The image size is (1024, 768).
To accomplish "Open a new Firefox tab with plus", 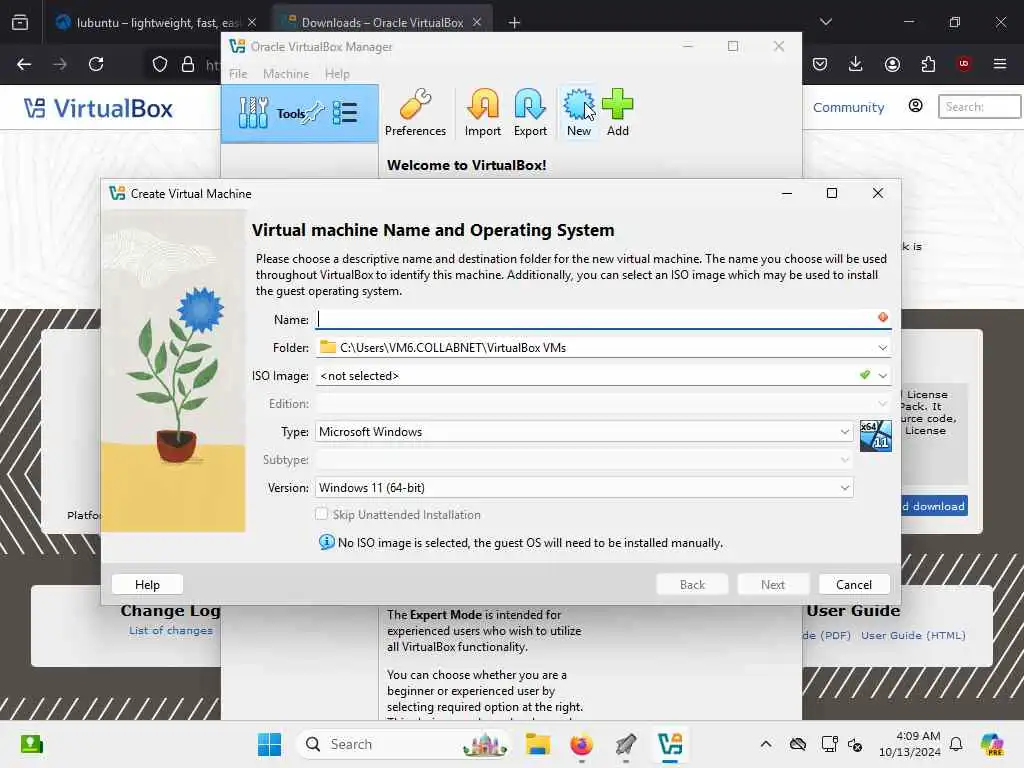I will point(515,22).
